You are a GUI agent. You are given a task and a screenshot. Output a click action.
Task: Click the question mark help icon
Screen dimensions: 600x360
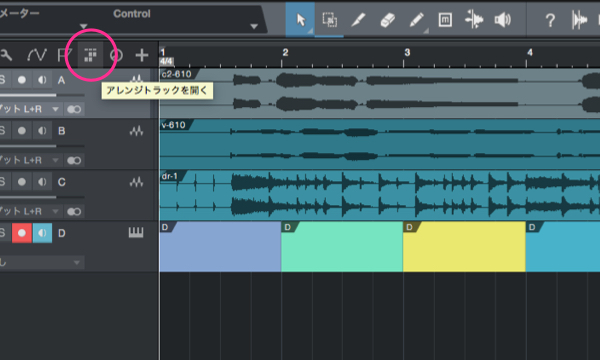click(x=550, y=20)
